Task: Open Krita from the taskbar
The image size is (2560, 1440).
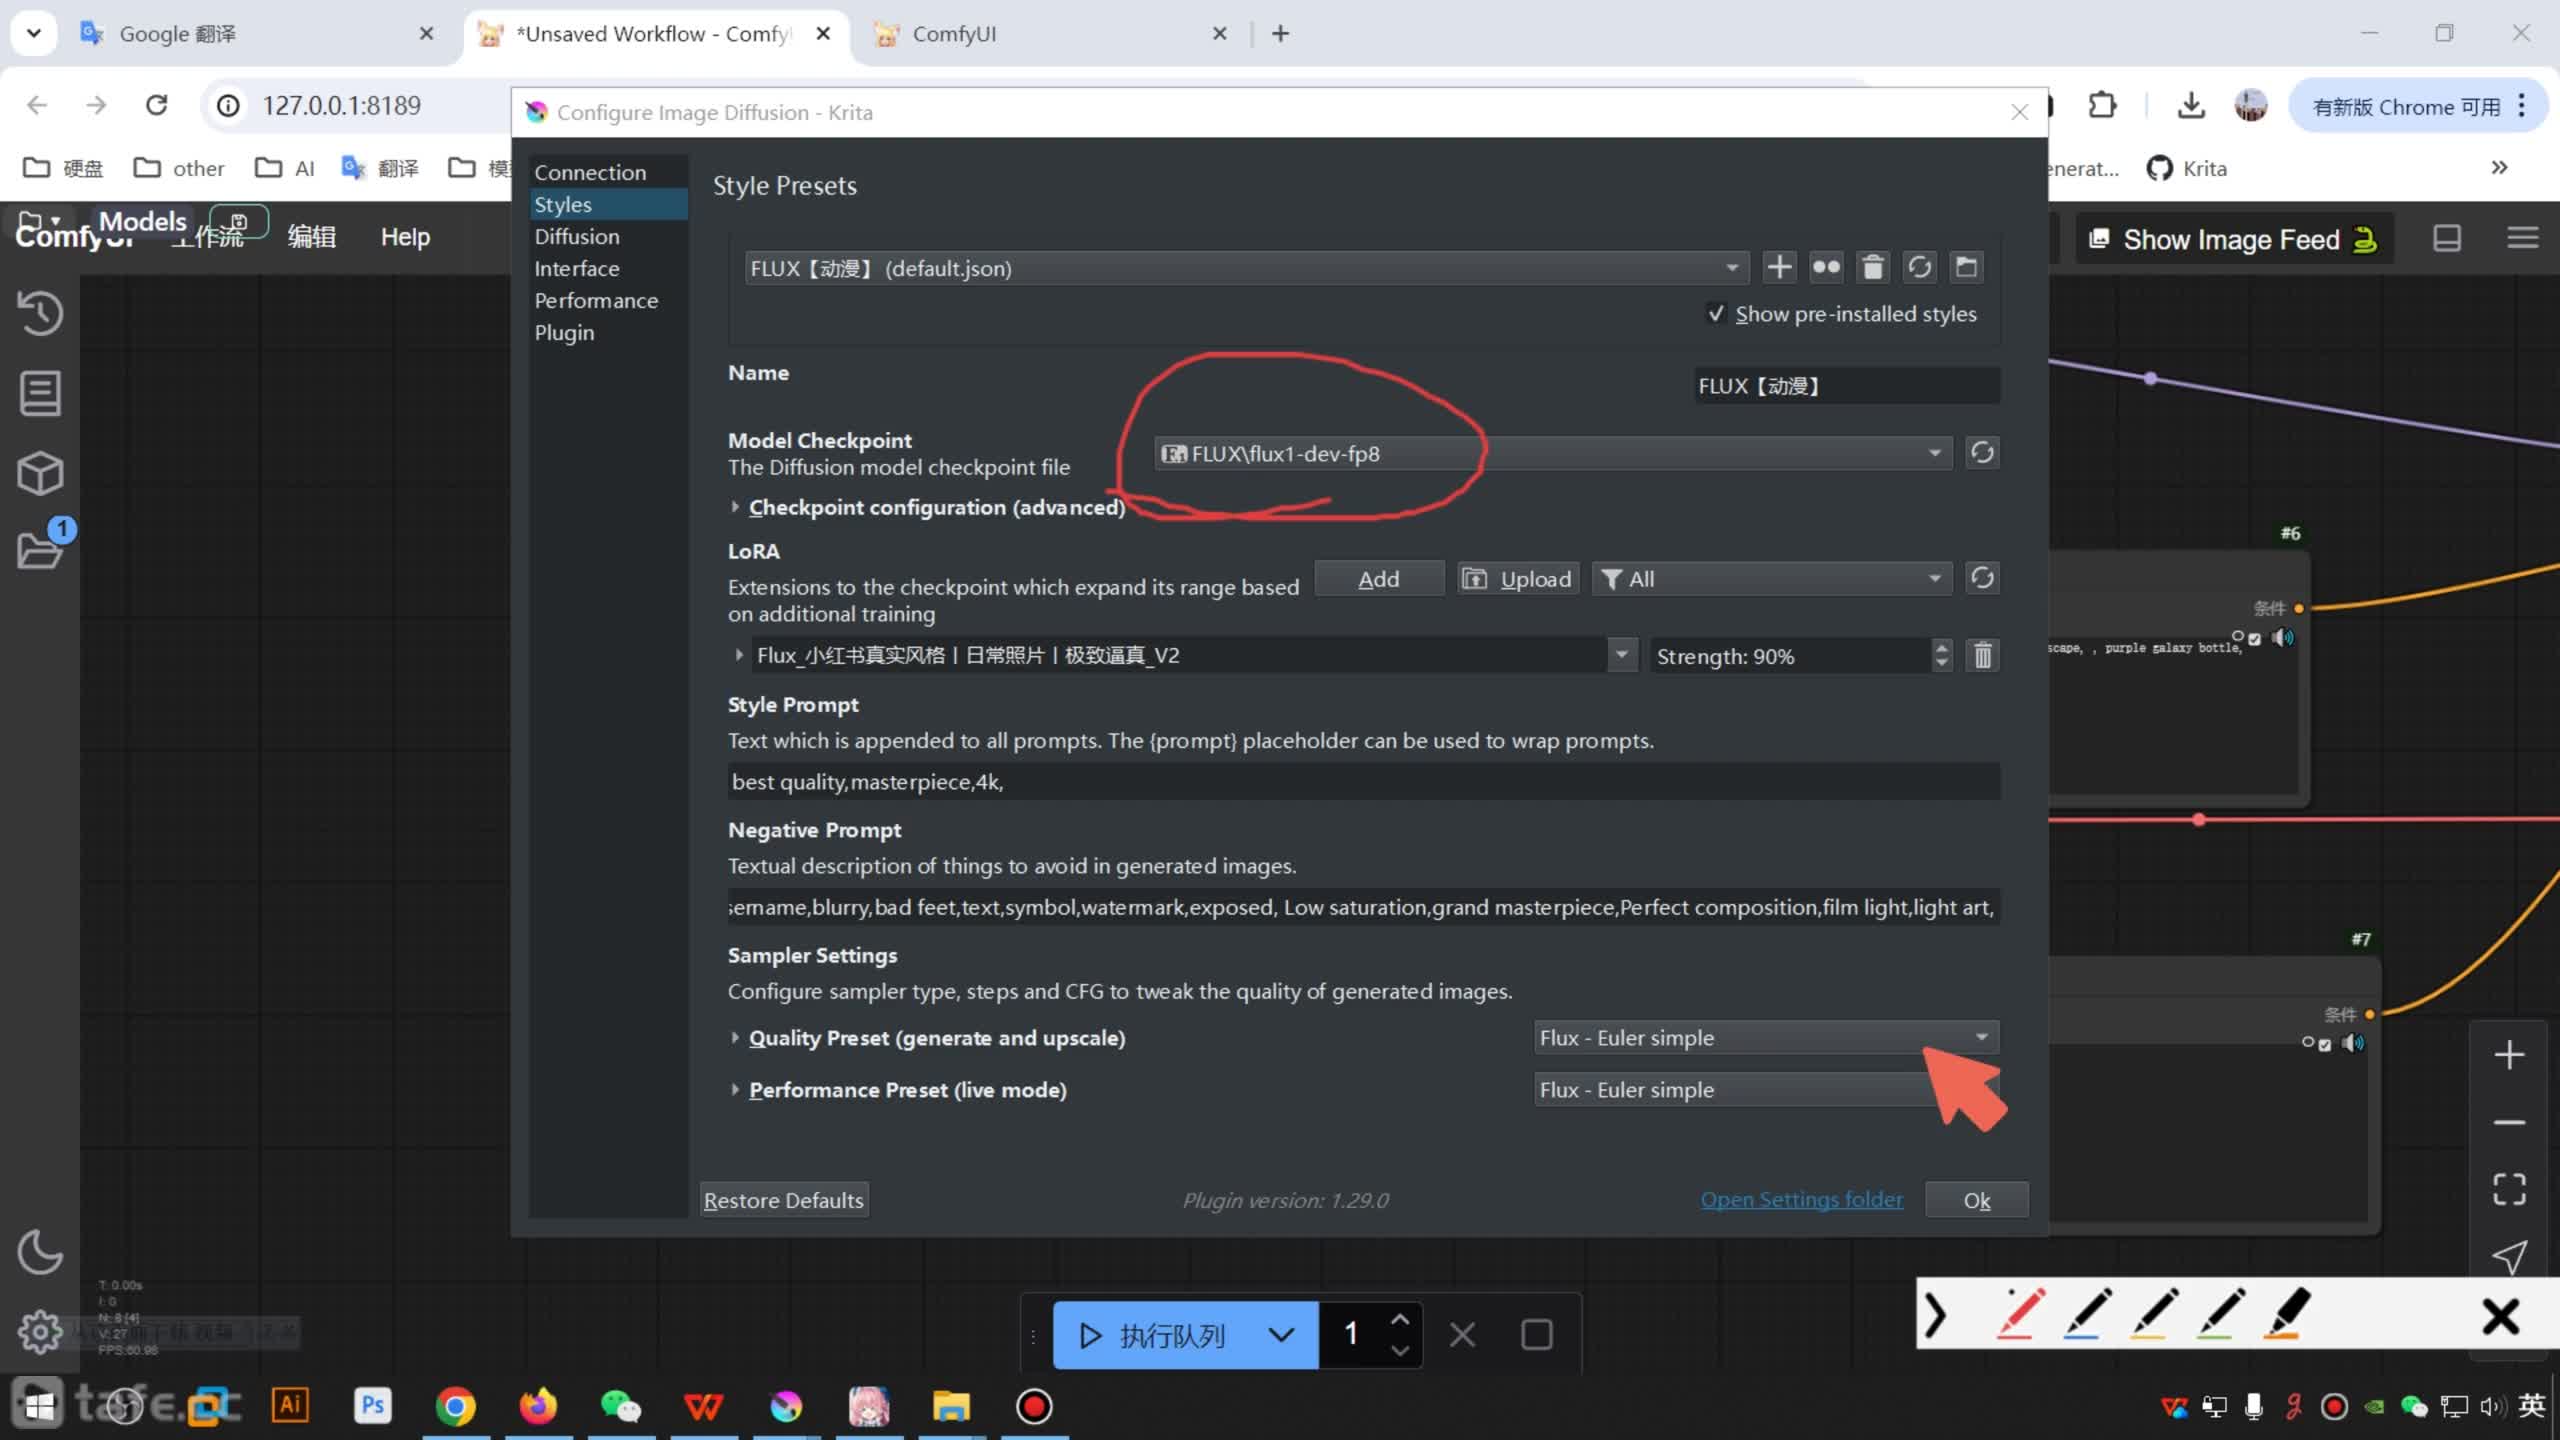Action: pos(786,1406)
